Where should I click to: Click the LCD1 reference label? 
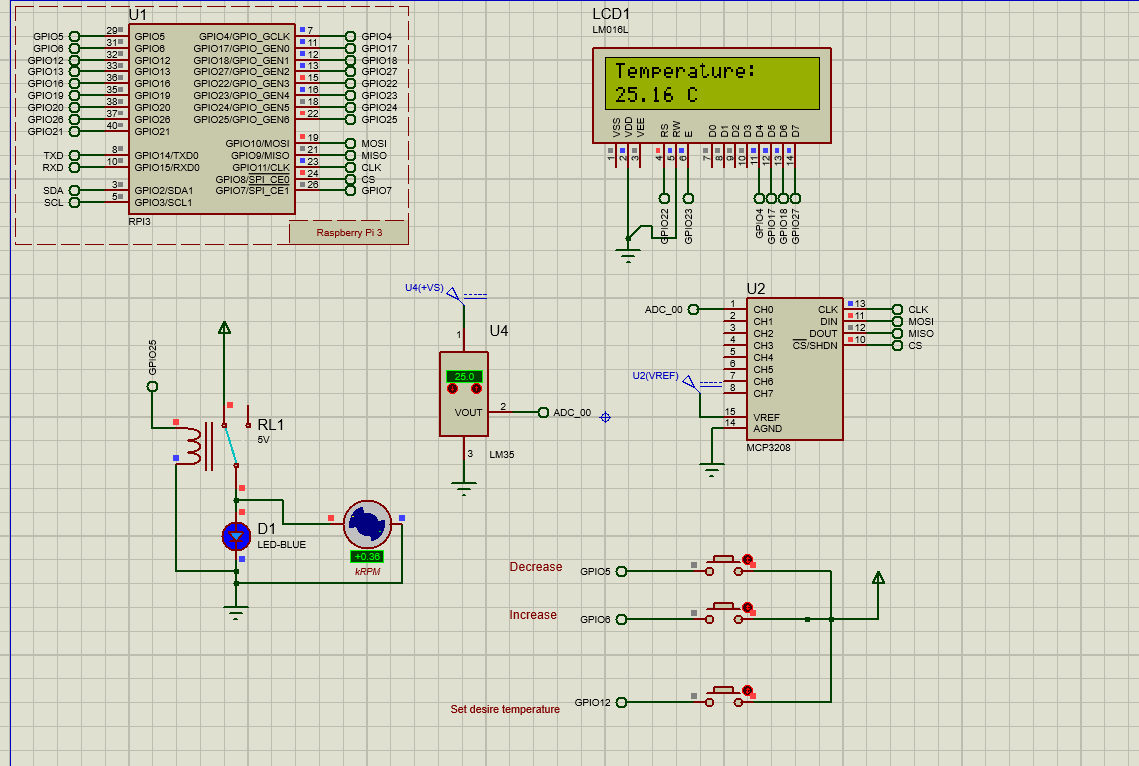[611, 14]
